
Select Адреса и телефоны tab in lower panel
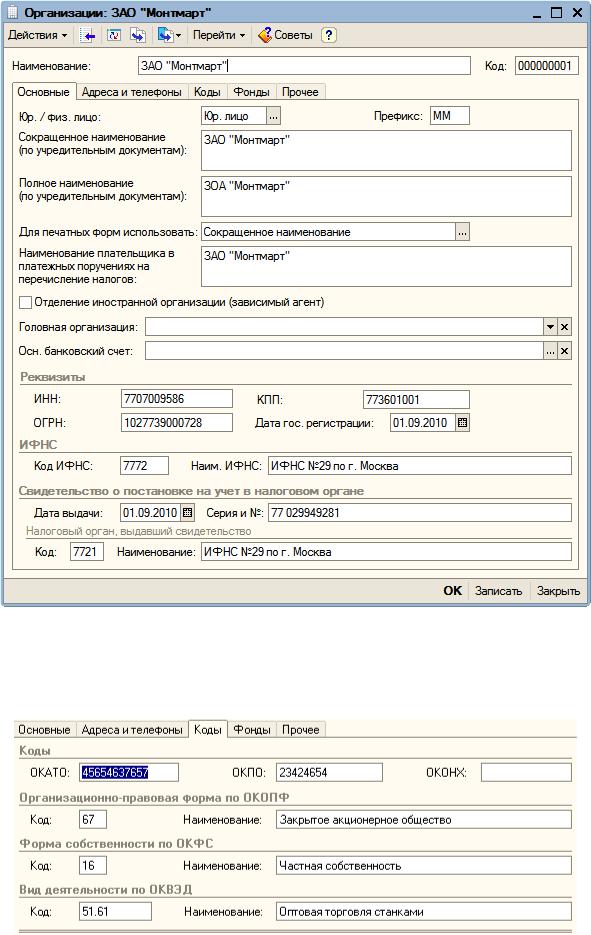pos(132,730)
